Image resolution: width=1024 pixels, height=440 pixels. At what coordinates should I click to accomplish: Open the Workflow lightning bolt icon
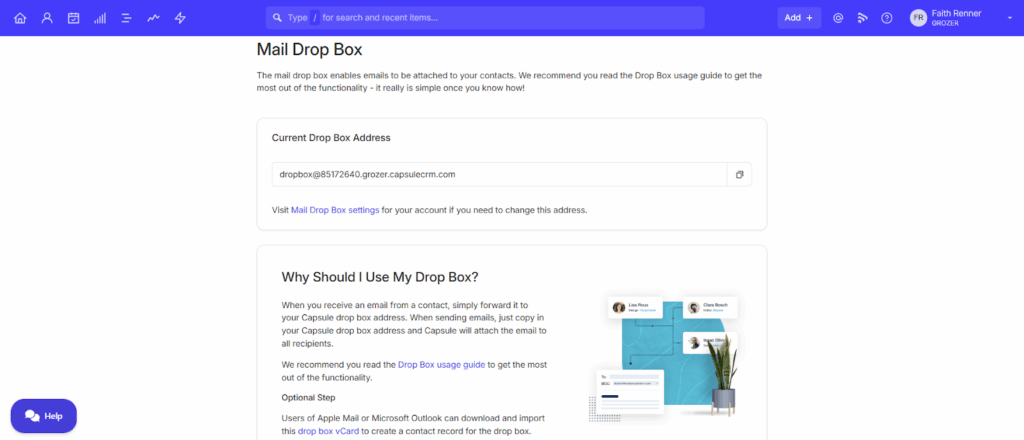(180, 18)
